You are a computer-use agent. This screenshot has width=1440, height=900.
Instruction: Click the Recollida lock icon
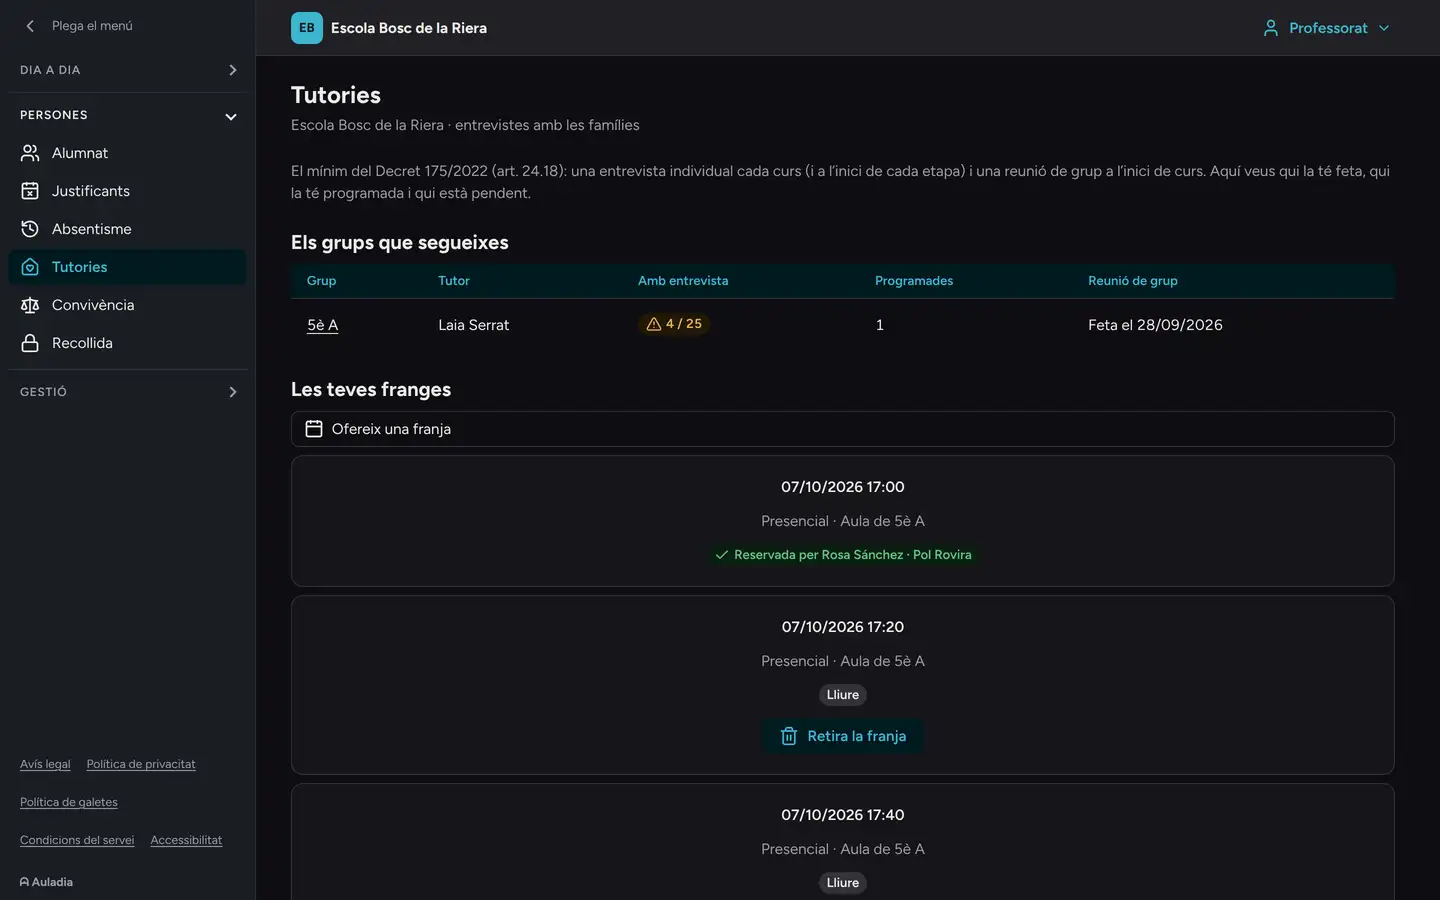(x=30, y=343)
